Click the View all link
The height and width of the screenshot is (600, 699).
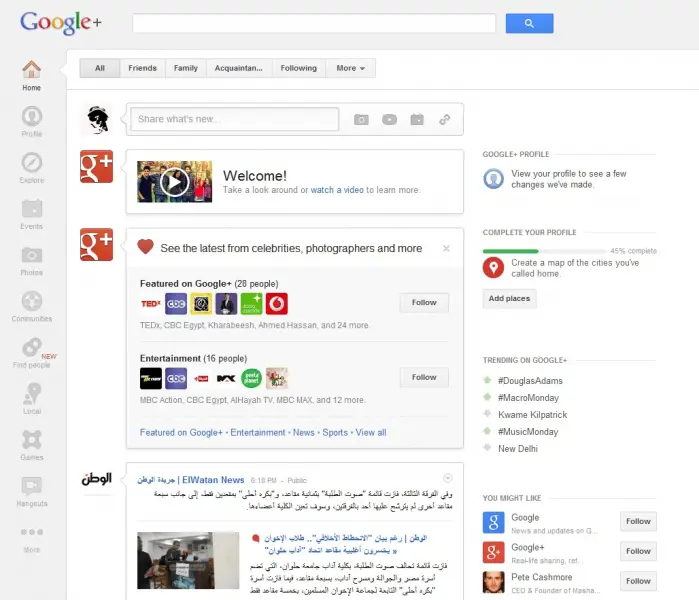point(371,432)
